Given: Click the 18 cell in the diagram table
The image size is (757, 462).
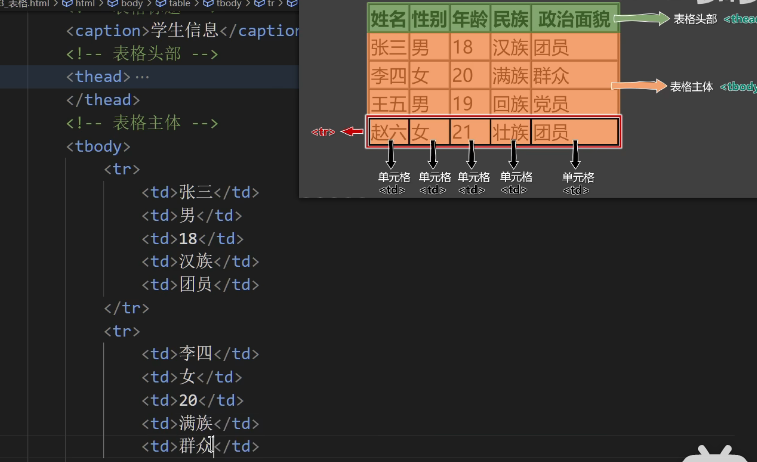Looking at the screenshot, I should coord(470,47).
